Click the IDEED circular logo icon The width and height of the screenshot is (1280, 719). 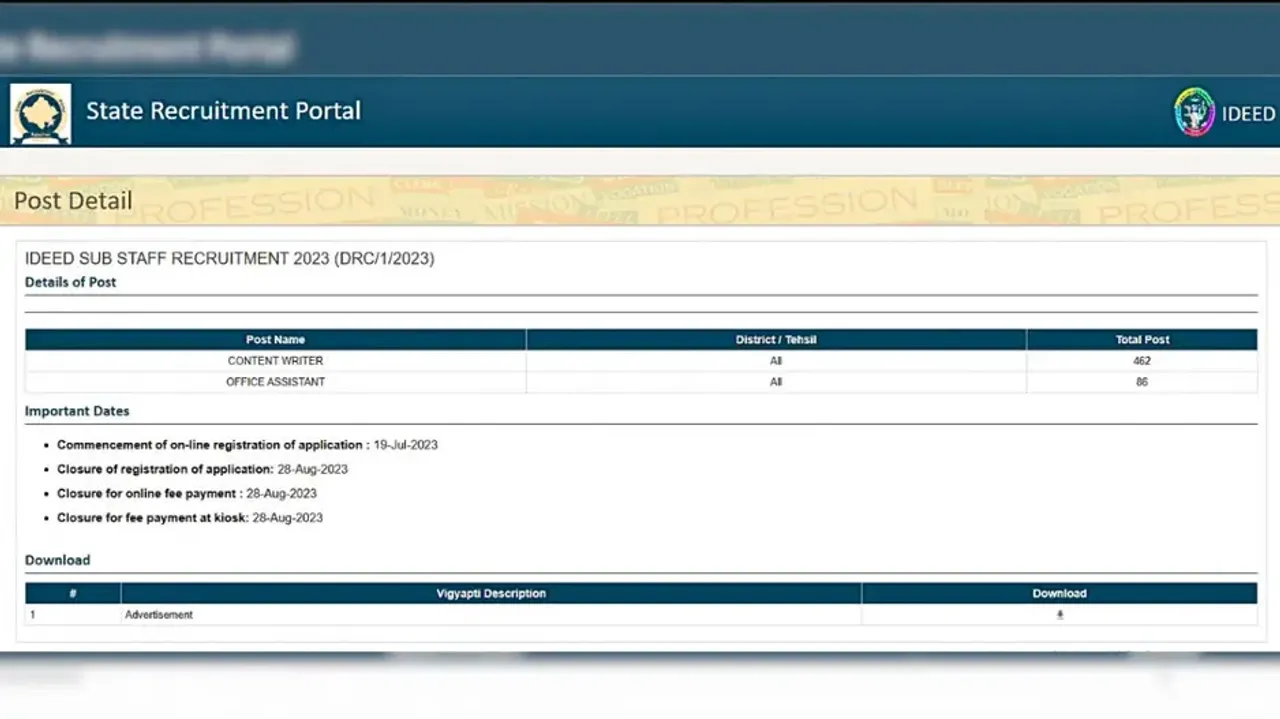(x=1193, y=112)
